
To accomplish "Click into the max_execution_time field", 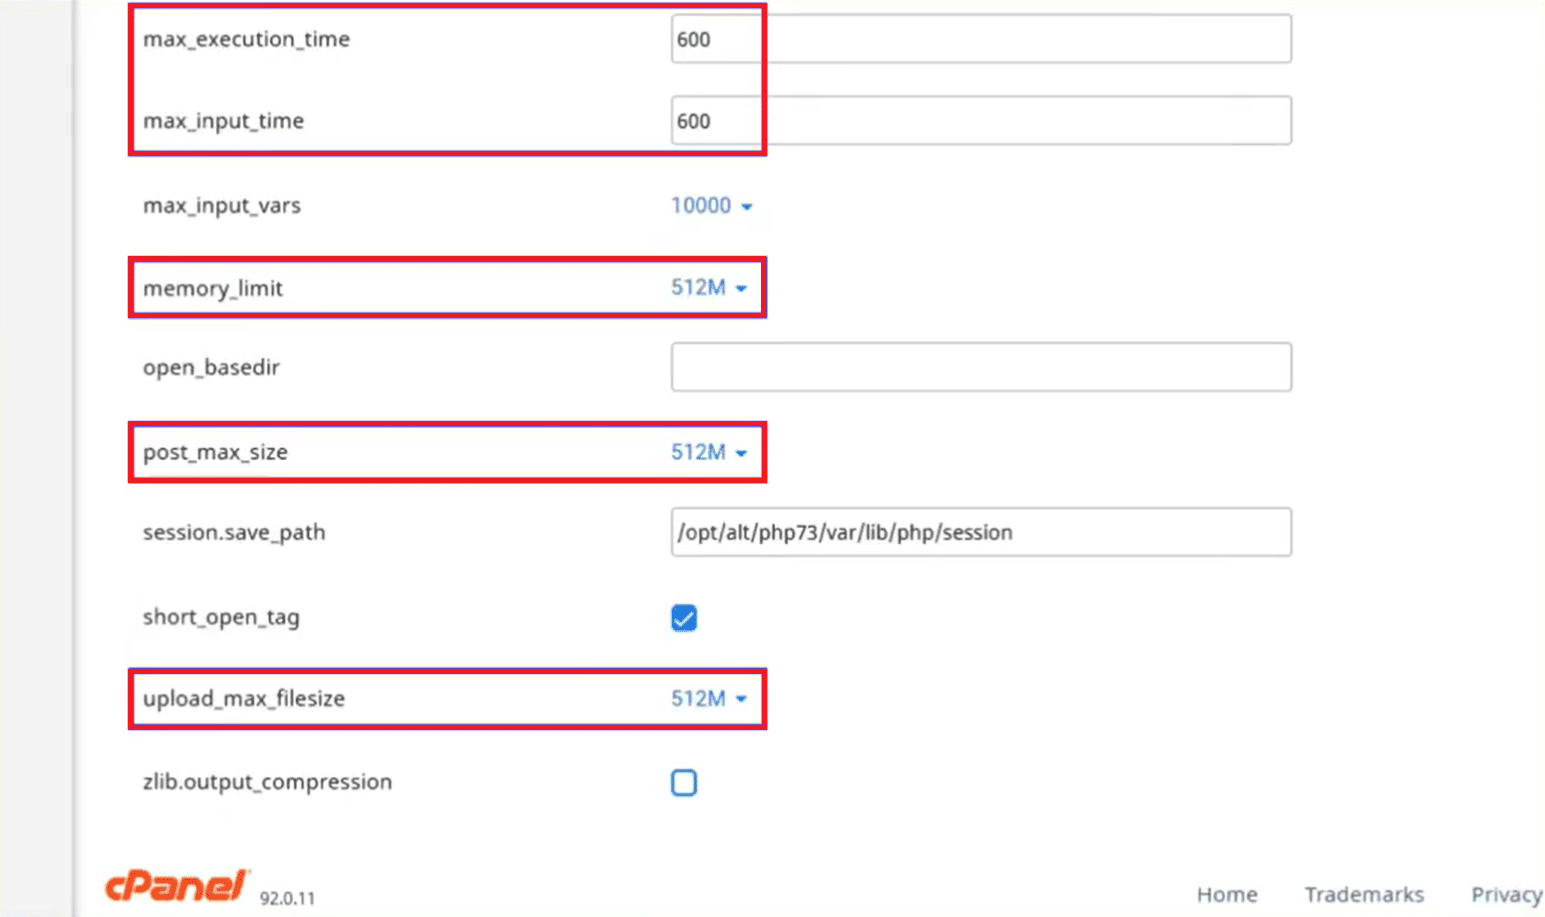I will 980,40.
